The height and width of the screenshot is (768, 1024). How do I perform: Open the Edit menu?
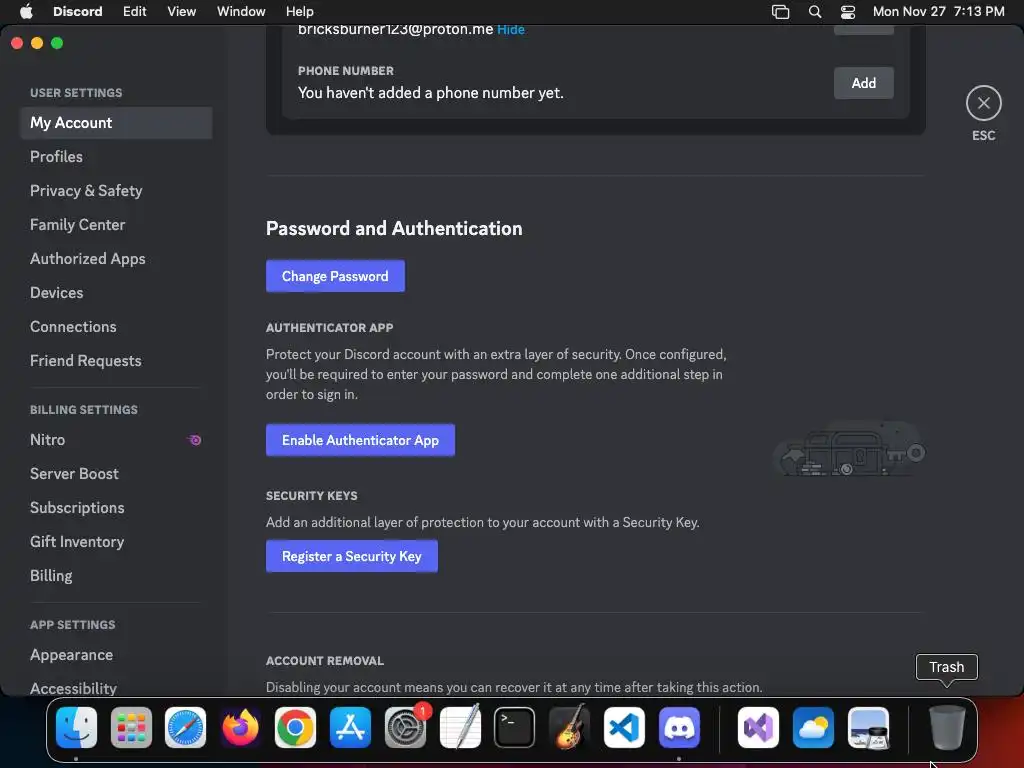coord(135,11)
